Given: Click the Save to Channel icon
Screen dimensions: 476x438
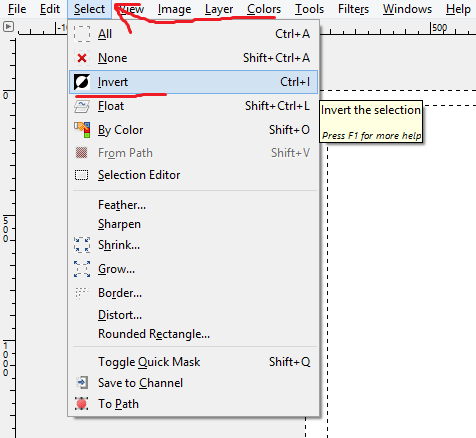Looking at the screenshot, I should (82, 383).
